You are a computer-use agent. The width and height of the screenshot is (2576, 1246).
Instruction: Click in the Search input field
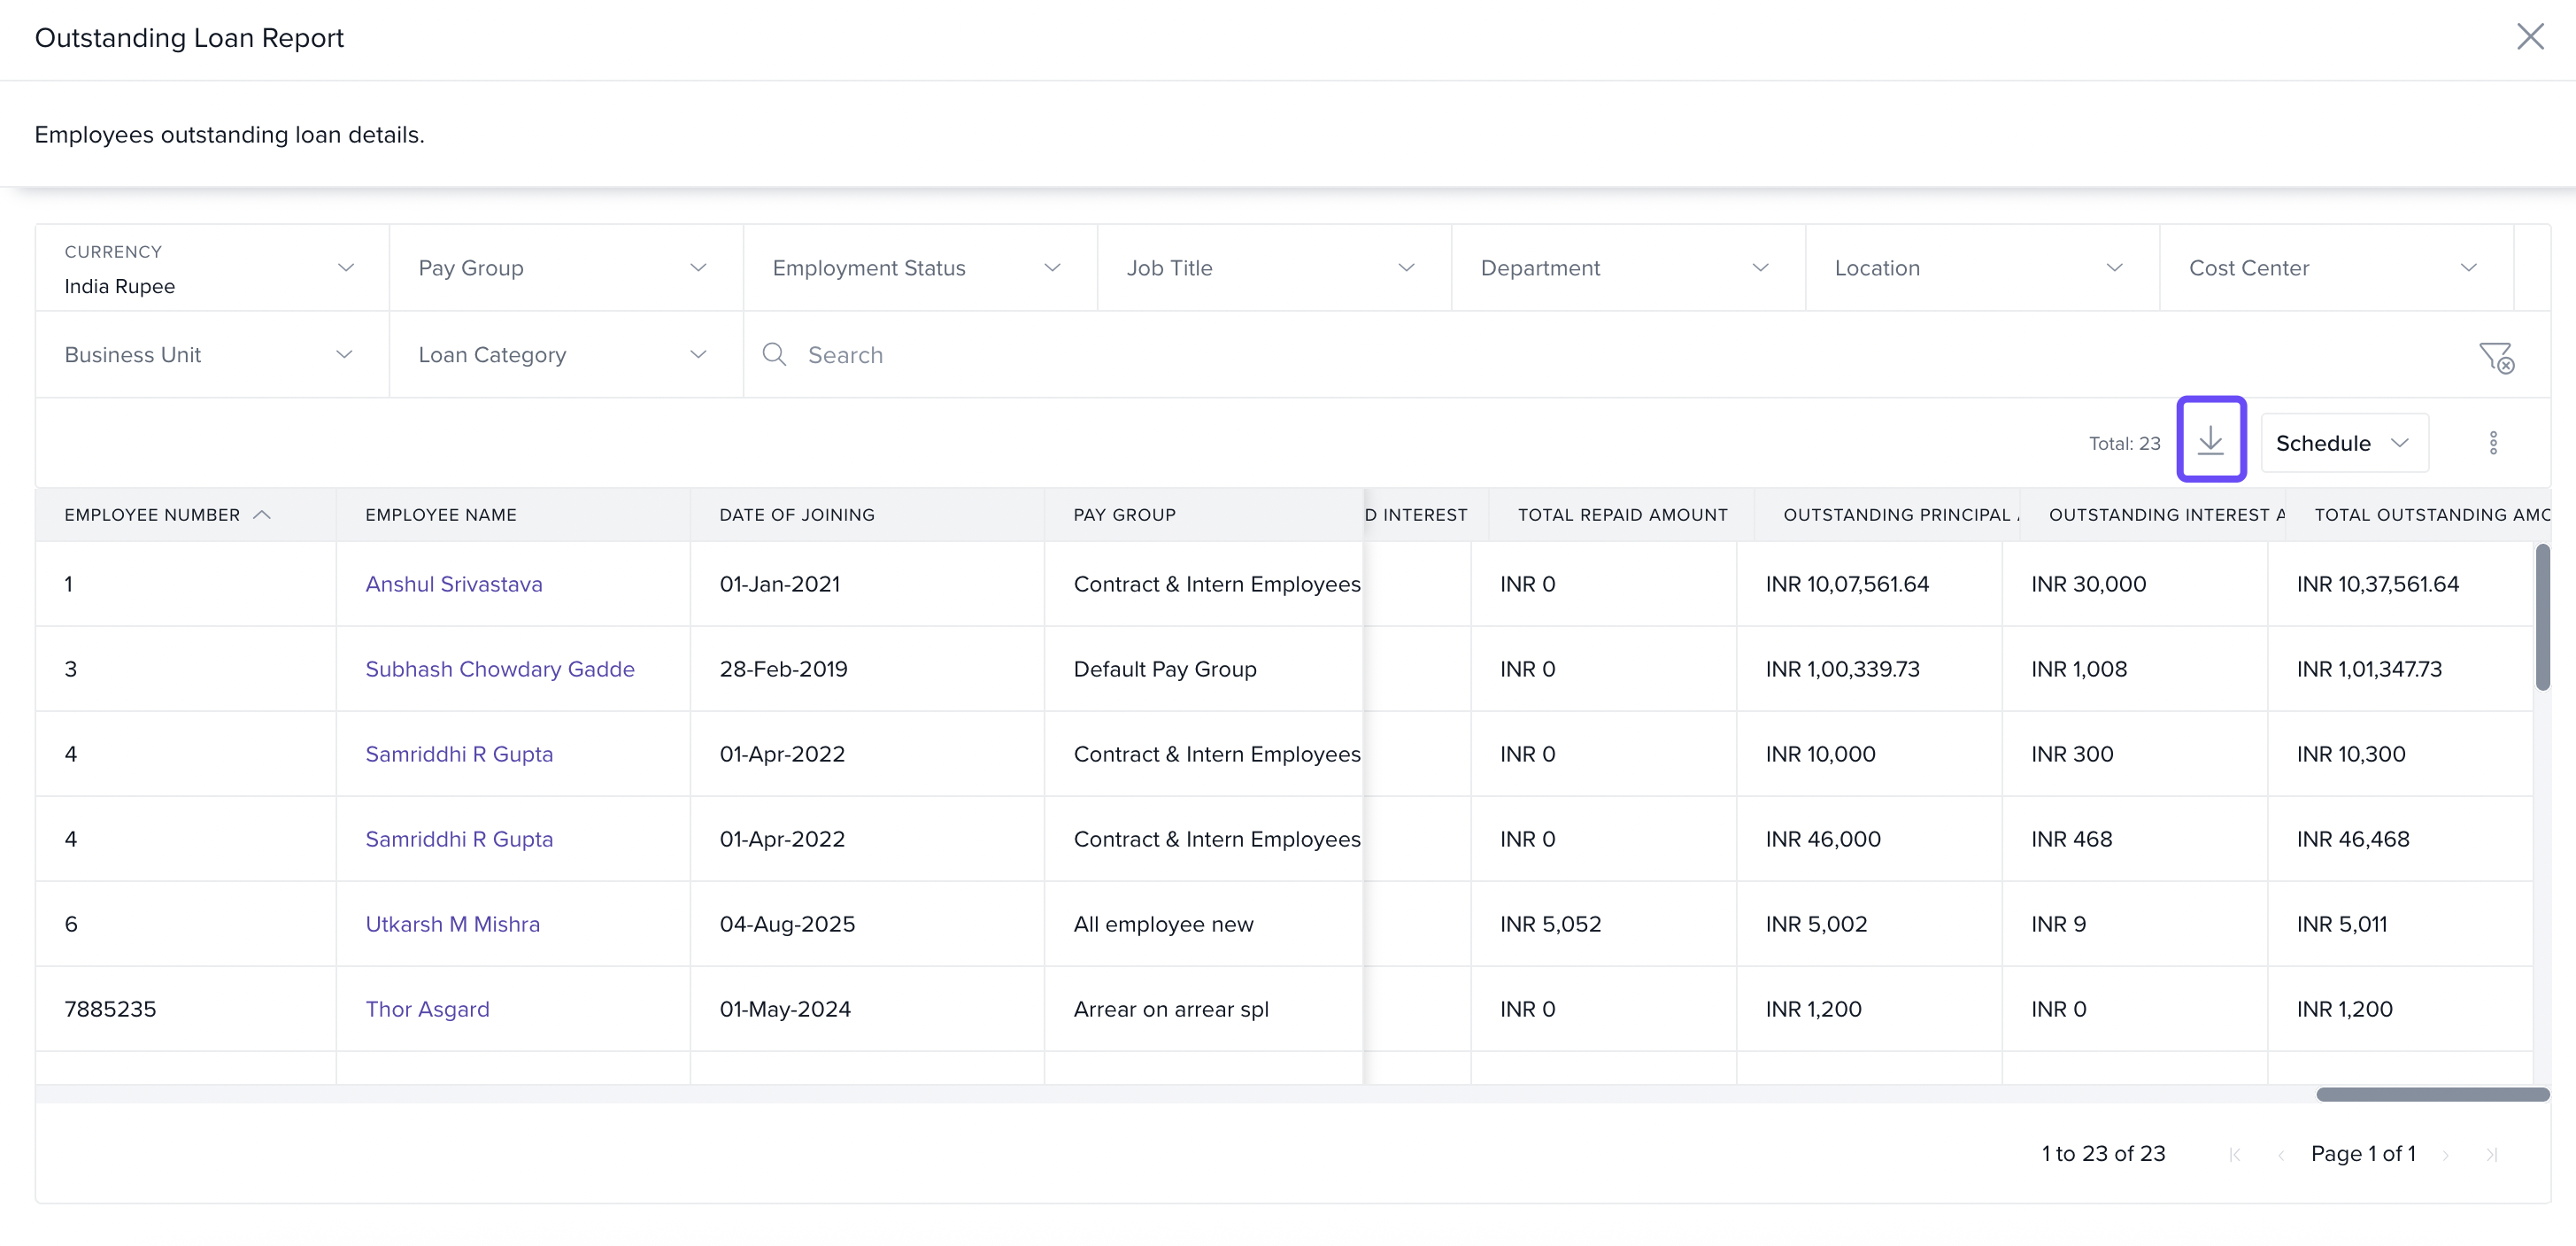(1600, 355)
